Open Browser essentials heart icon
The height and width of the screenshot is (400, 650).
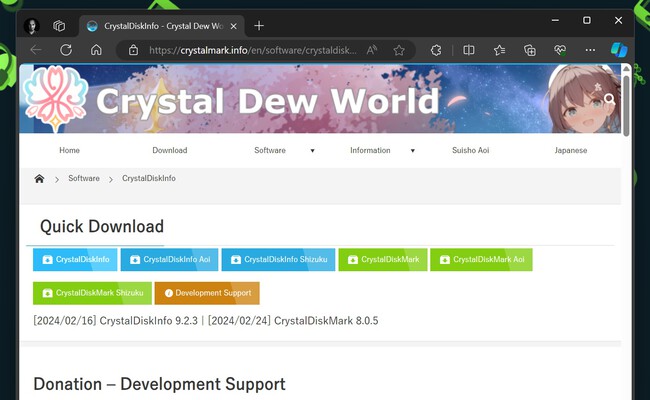coord(560,50)
